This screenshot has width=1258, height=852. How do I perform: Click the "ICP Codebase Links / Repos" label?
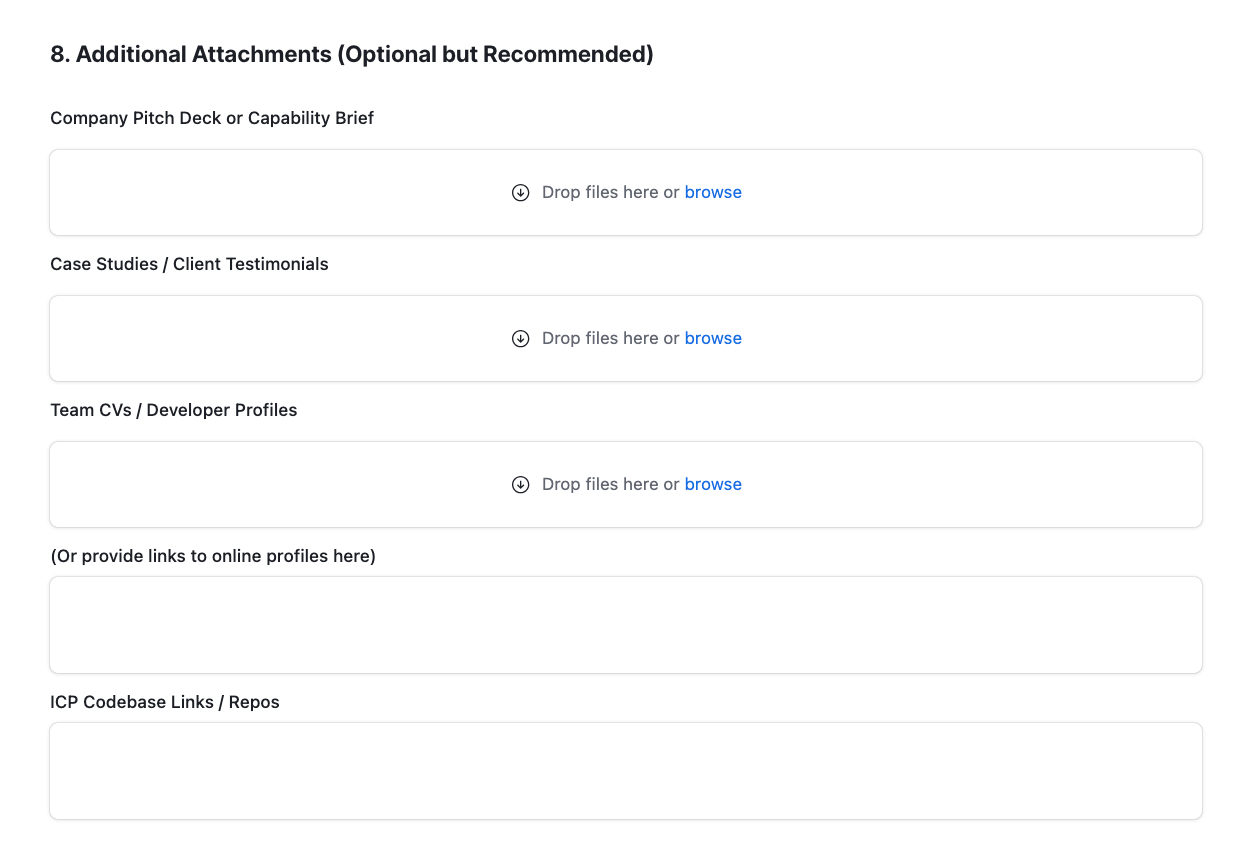[165, 702]
